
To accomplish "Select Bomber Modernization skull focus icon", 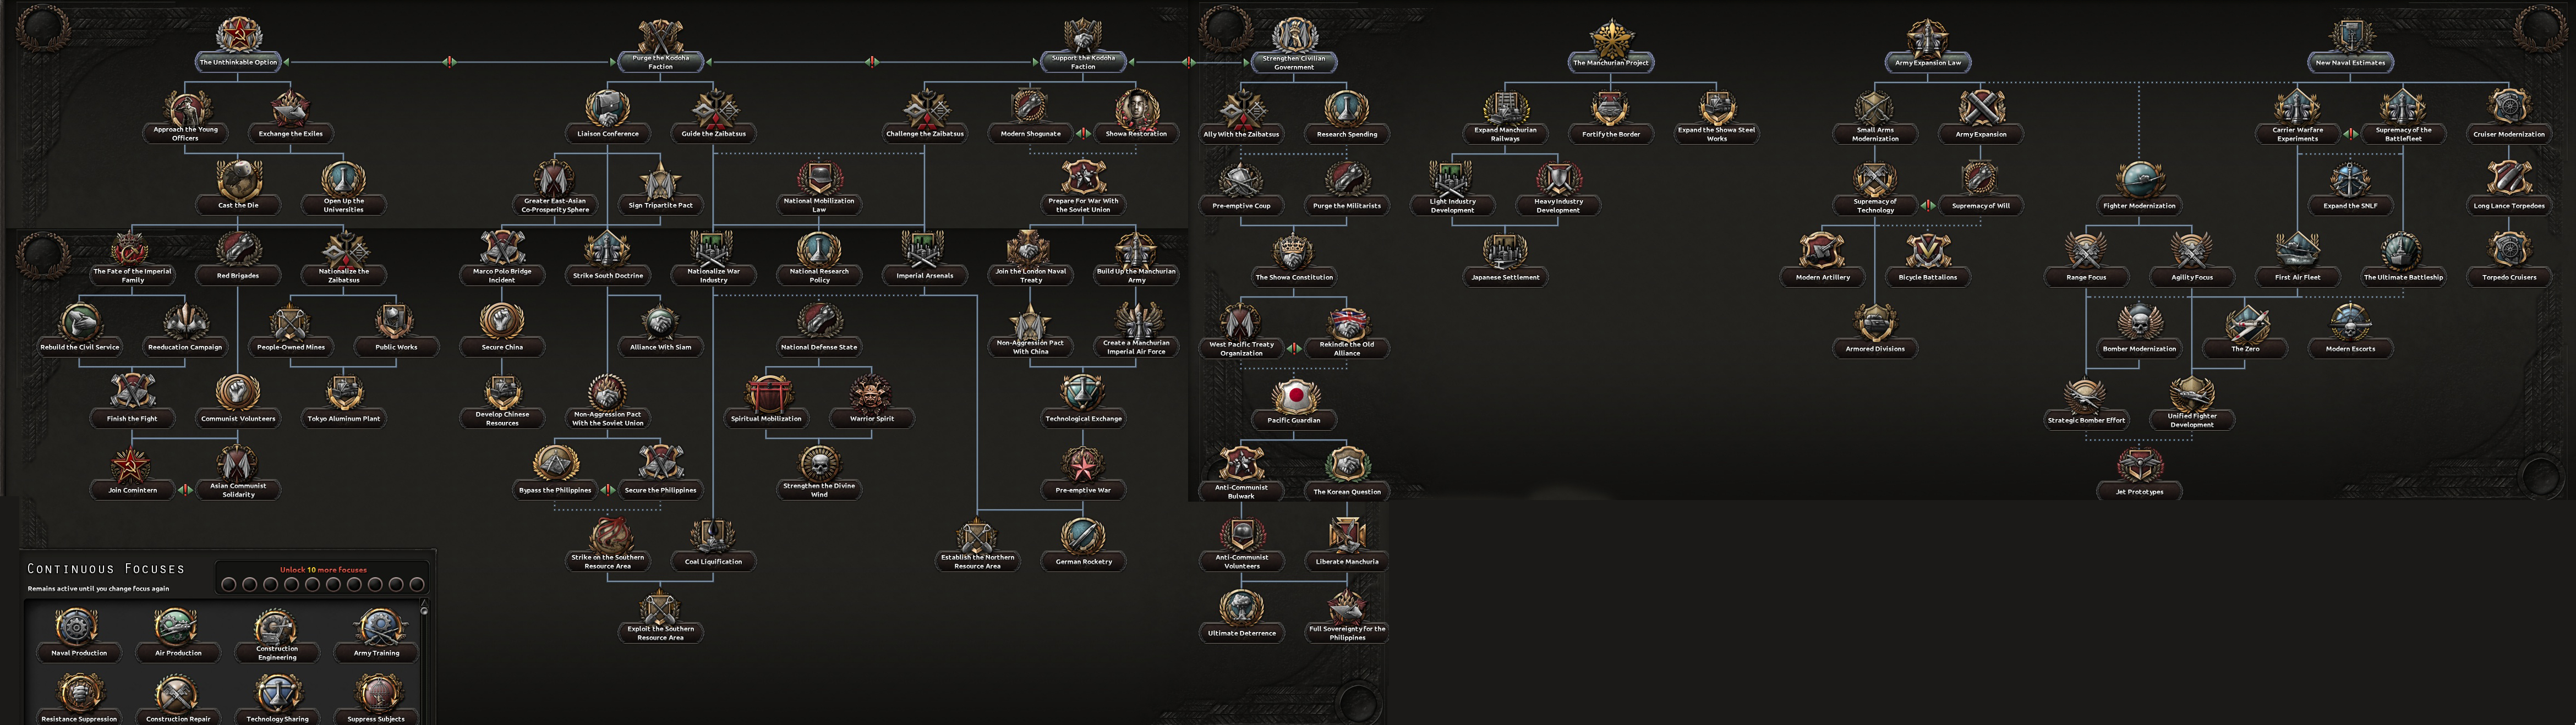I will [x=2139, y=323].
